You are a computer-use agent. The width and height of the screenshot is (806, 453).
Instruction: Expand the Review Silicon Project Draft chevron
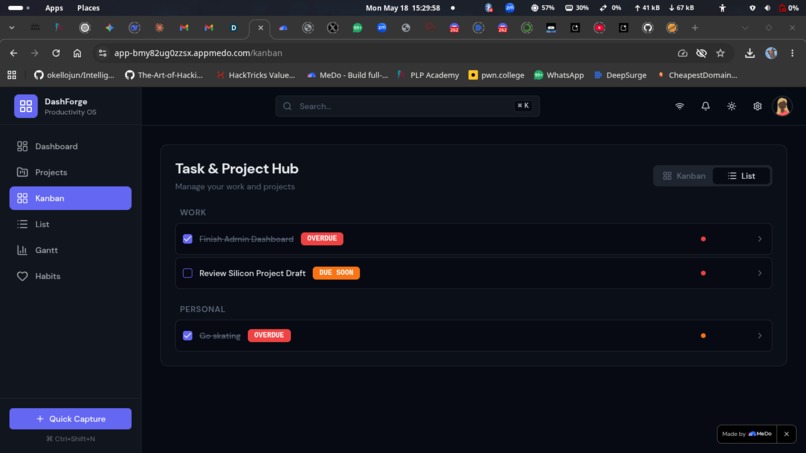759,273
